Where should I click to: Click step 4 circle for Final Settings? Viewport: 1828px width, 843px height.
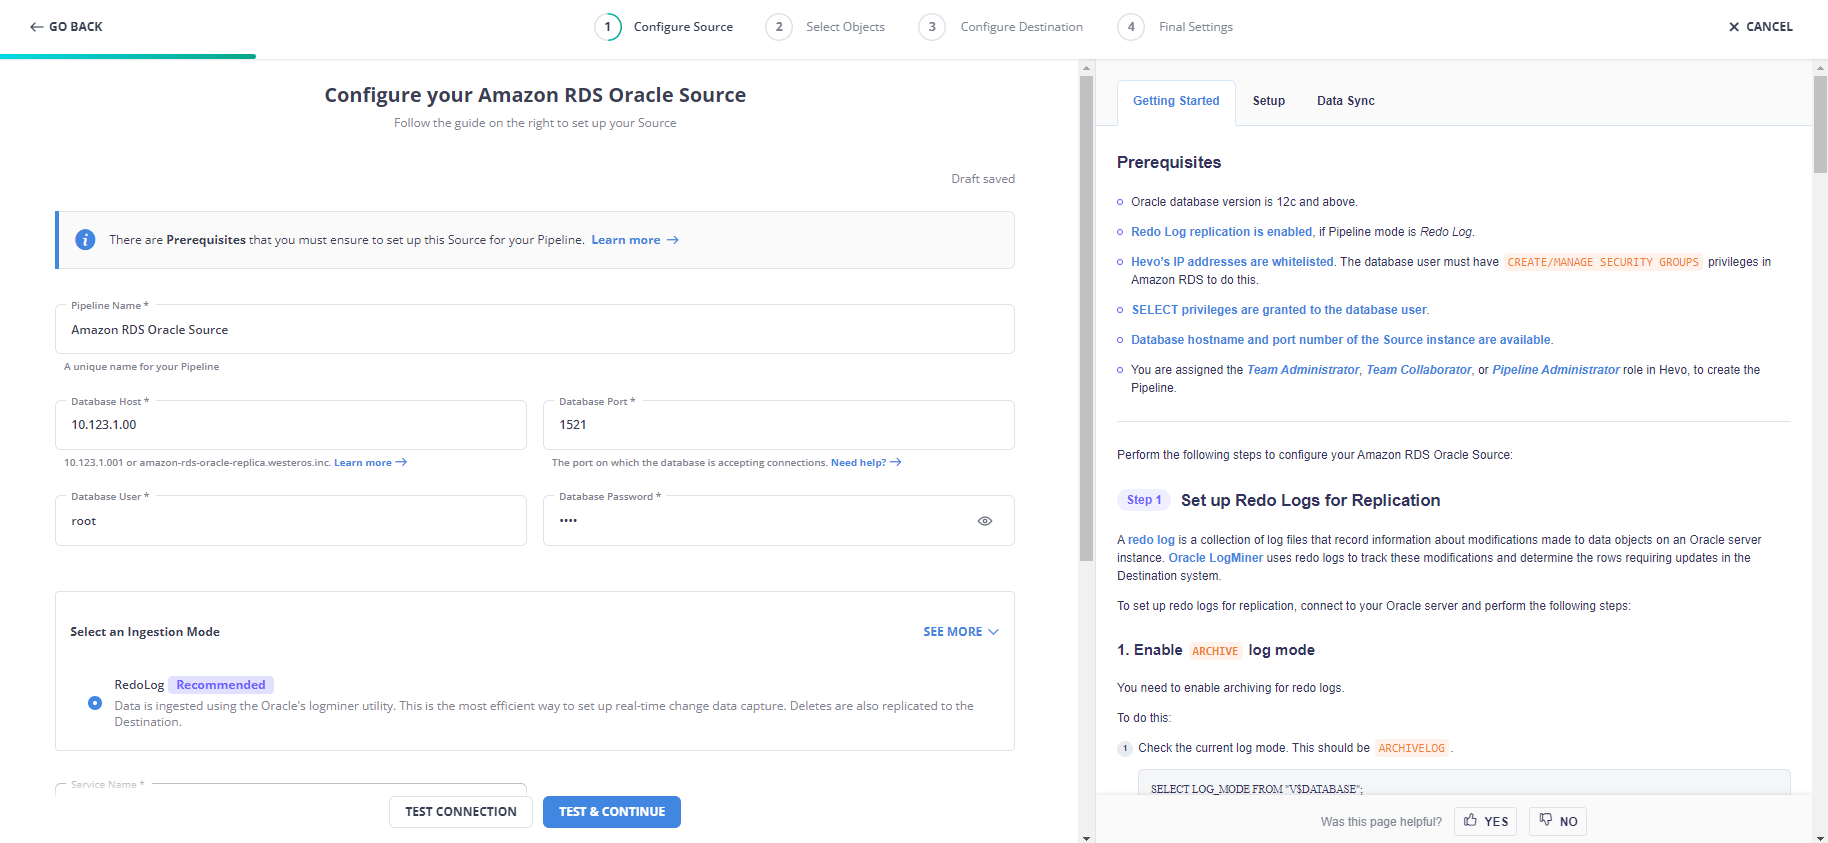(x=1131, y=27)
